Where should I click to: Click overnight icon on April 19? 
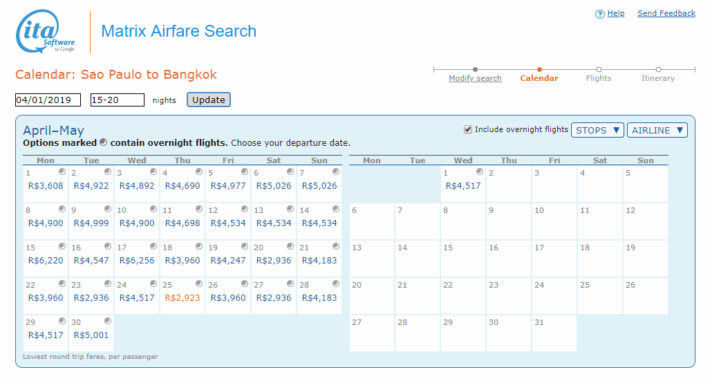tap(245, 246)
